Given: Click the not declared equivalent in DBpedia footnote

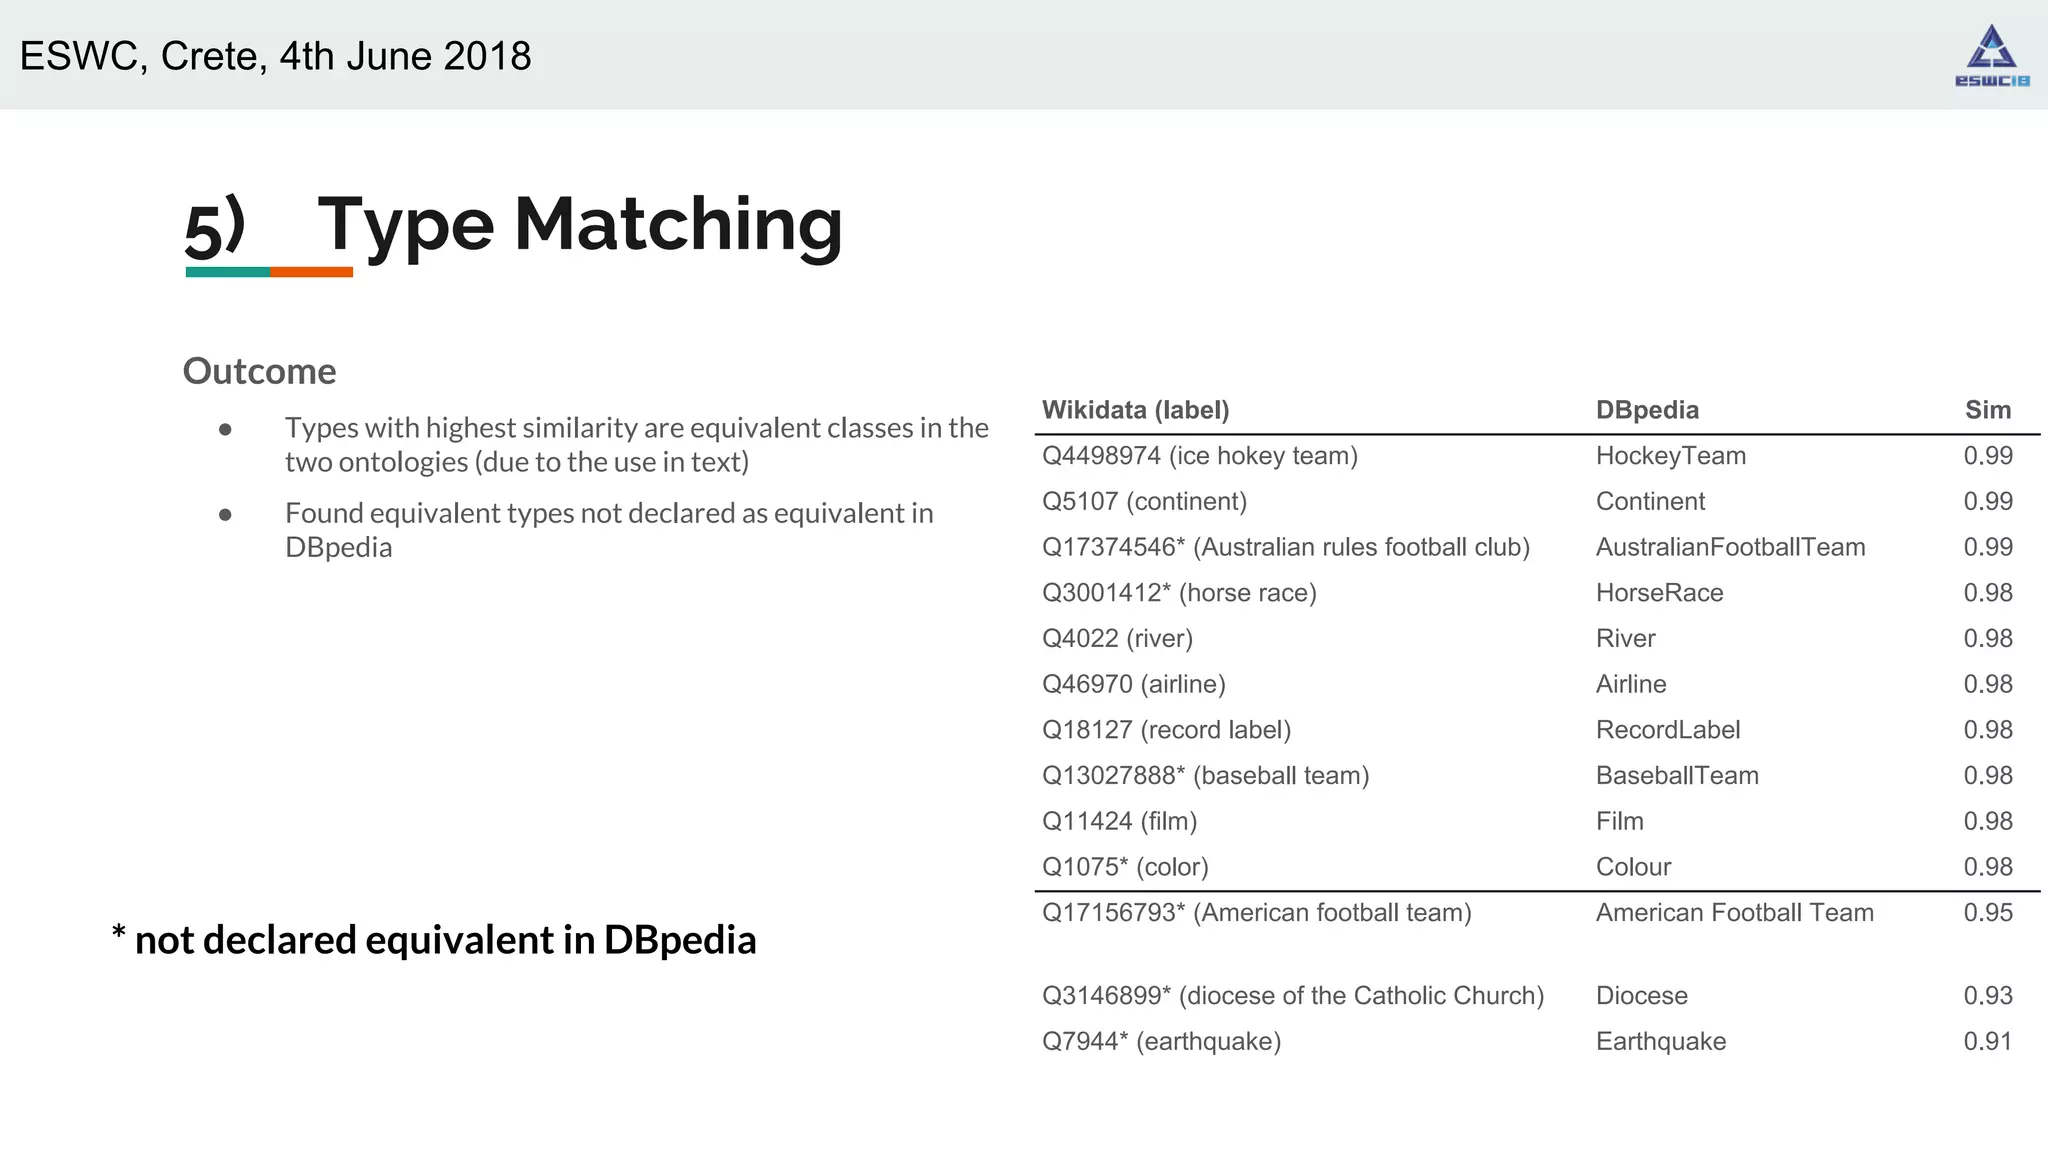Looking at the screenshot, I should click(x=434, y=940).
